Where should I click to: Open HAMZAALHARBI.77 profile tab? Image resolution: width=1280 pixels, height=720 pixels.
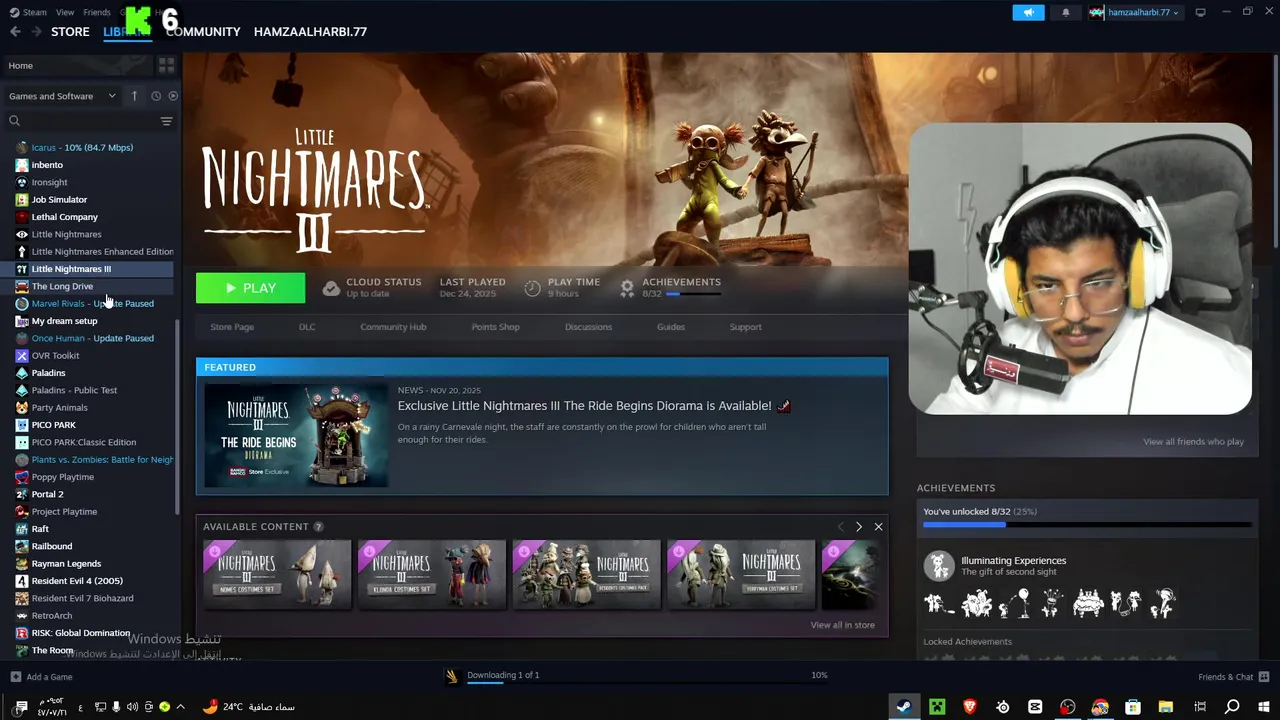310,32
